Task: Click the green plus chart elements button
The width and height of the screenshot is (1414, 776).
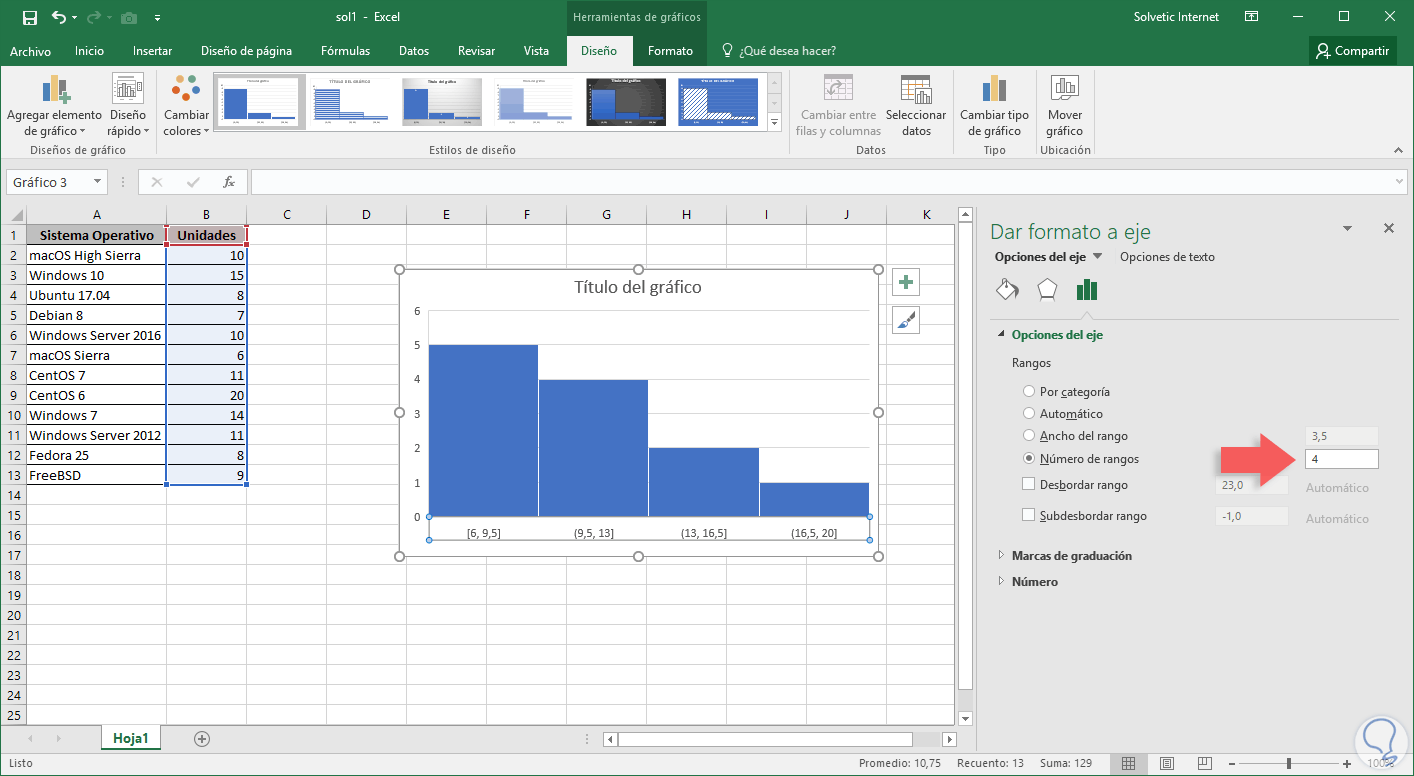Action: pos(906,283)
